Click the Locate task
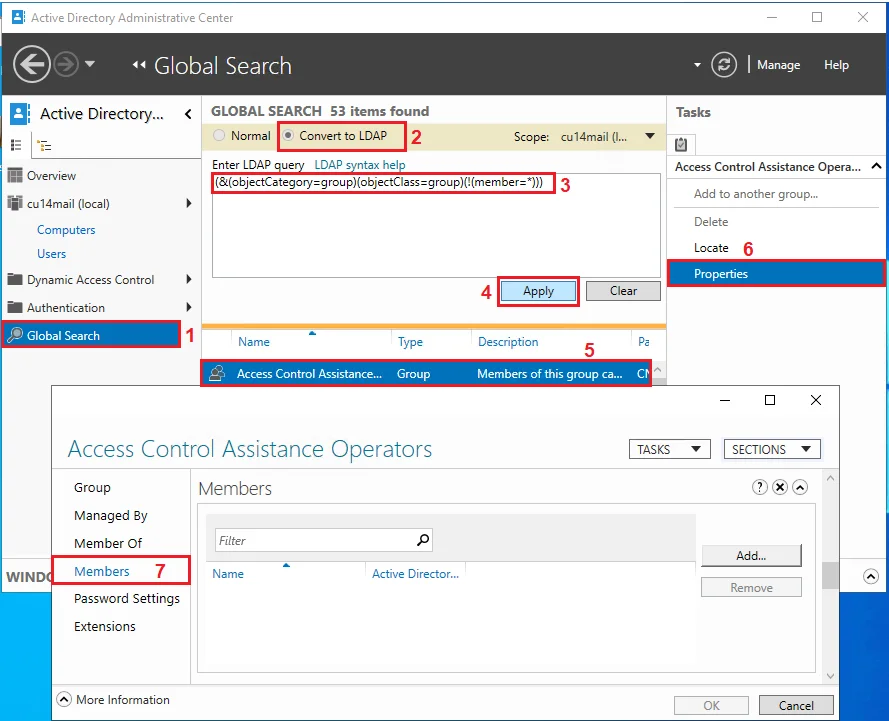The image size is (889, 721). click(711, 248)
